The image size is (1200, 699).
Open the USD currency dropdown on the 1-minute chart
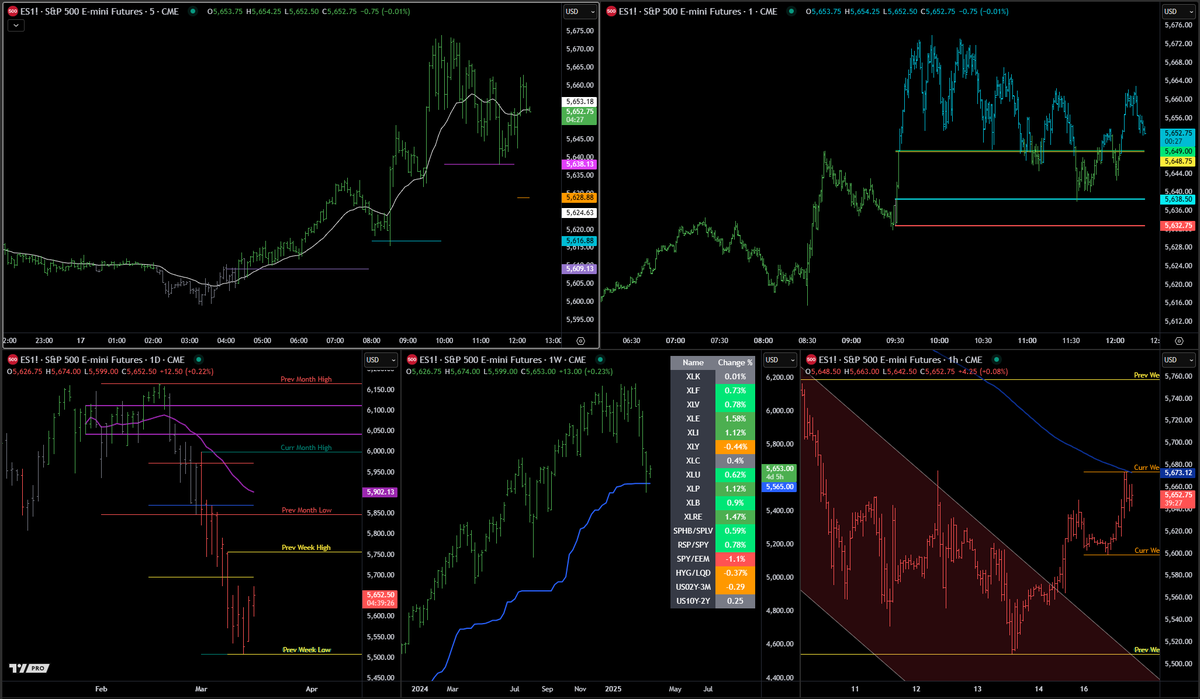tap(1177, 11)
